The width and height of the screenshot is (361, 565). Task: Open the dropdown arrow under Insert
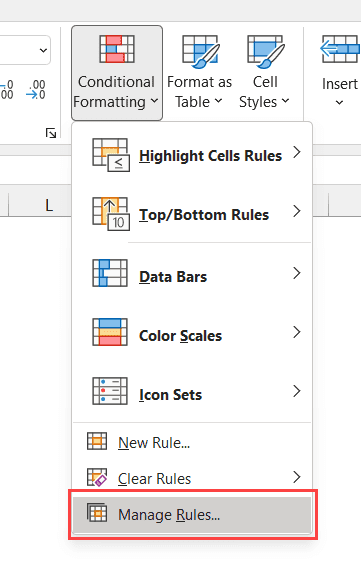click(339, 103)
